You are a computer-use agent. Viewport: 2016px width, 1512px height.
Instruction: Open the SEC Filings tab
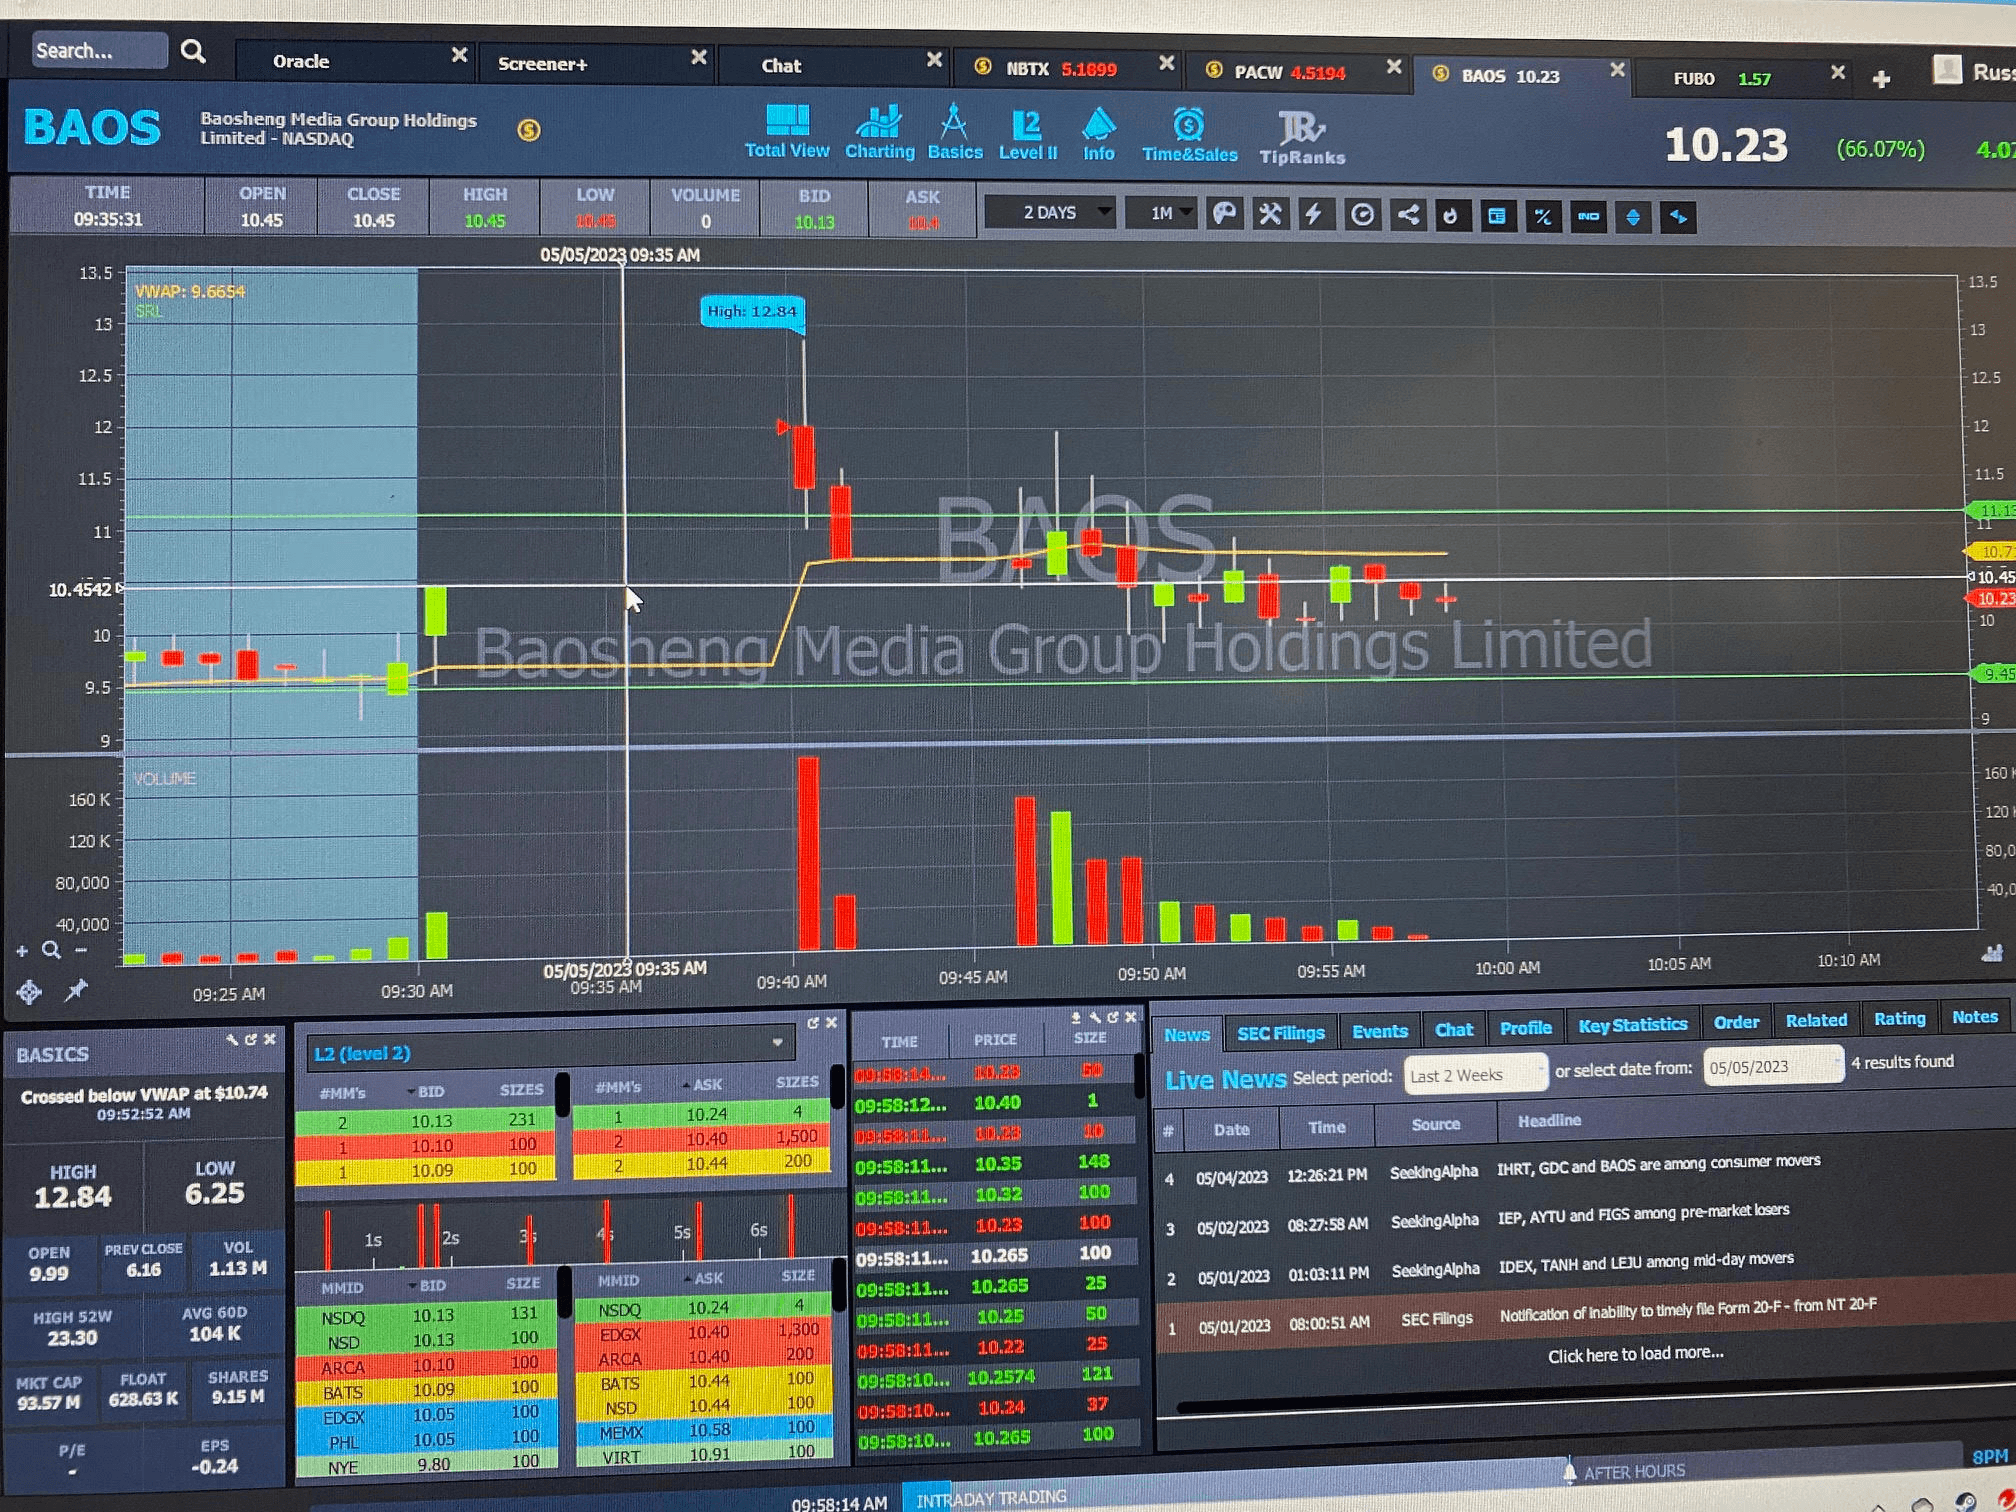(1280, 1033)
